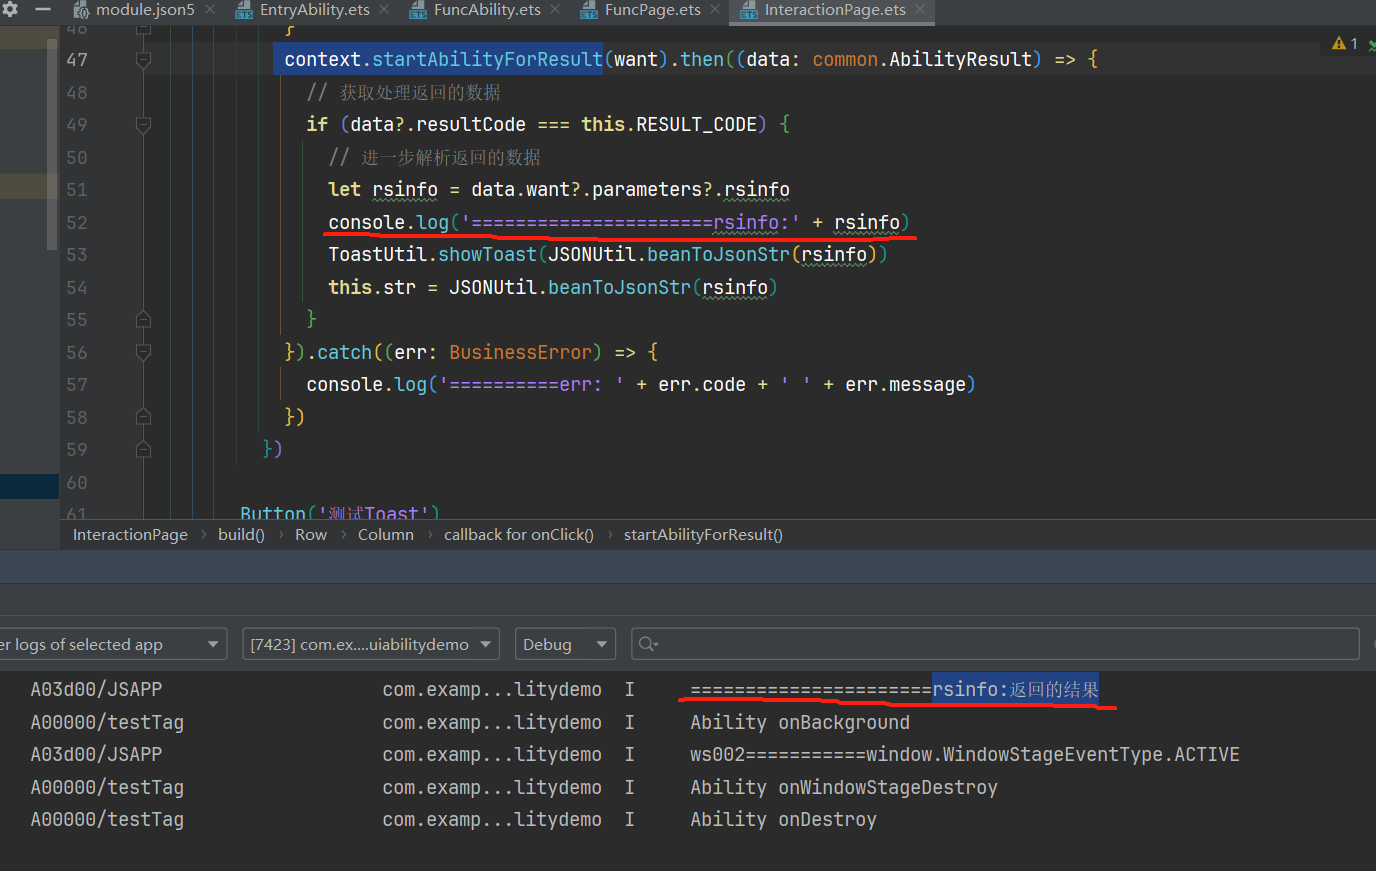Collapse the catch block fold at line 56
Image resolution: width=1376 pixels, height=871 pixels.
click(x=143, y=352)
